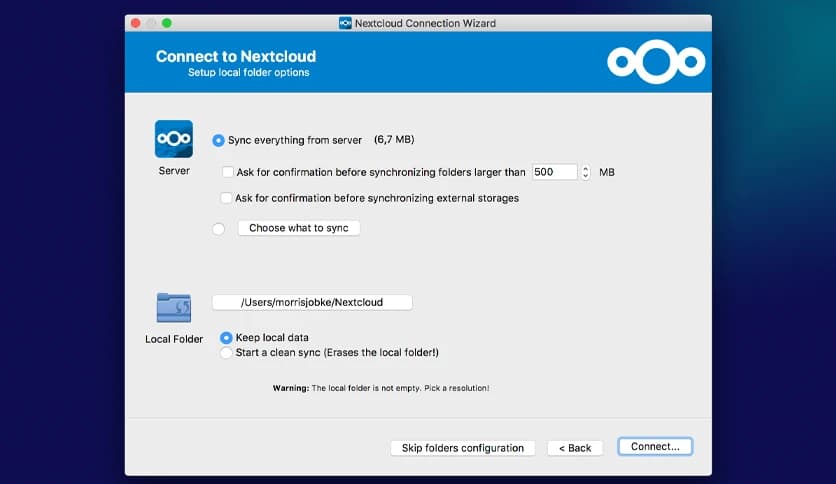
Task: Click the green maximize window button
Action: 167,23
